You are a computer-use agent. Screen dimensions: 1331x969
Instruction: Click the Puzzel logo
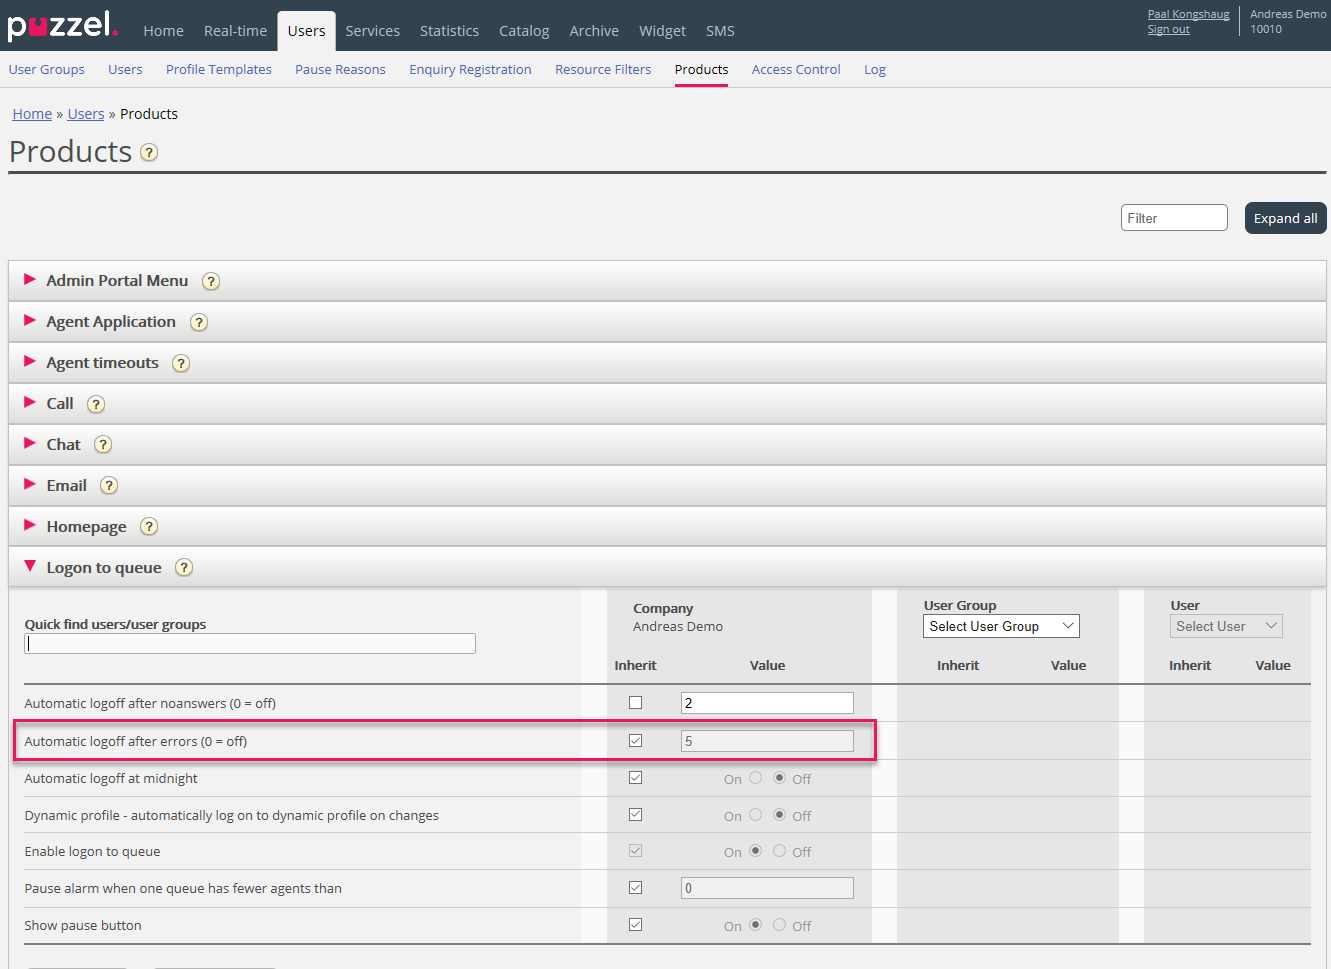click(x=62, y=26)
